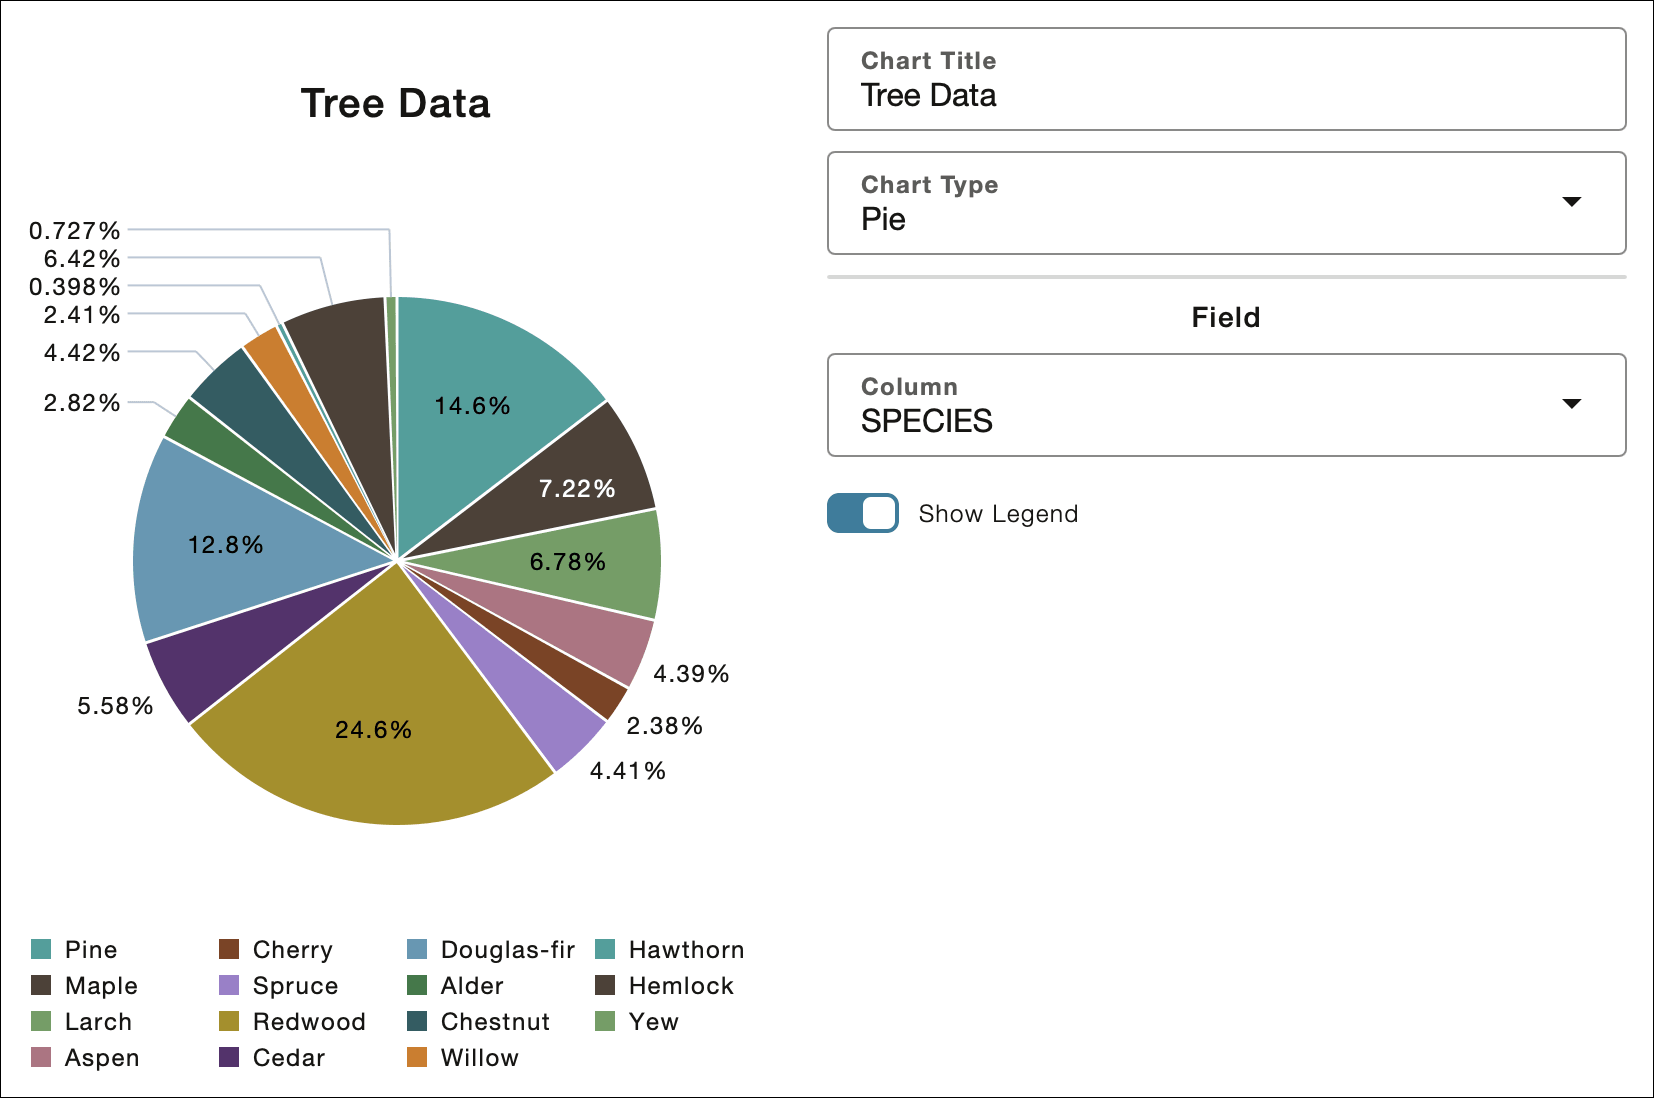Select the Hawthorn legend label
This screenshot has width=1654, height=1098.
(x=686, y=949)
